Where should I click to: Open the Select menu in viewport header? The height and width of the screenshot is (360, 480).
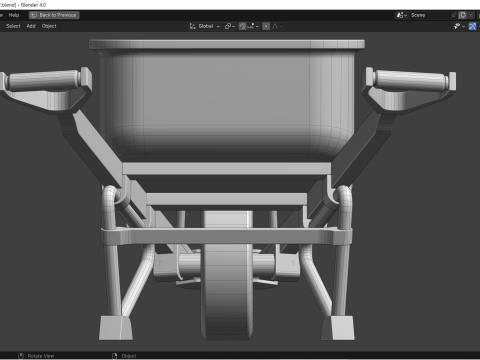[x=13, y=26]
